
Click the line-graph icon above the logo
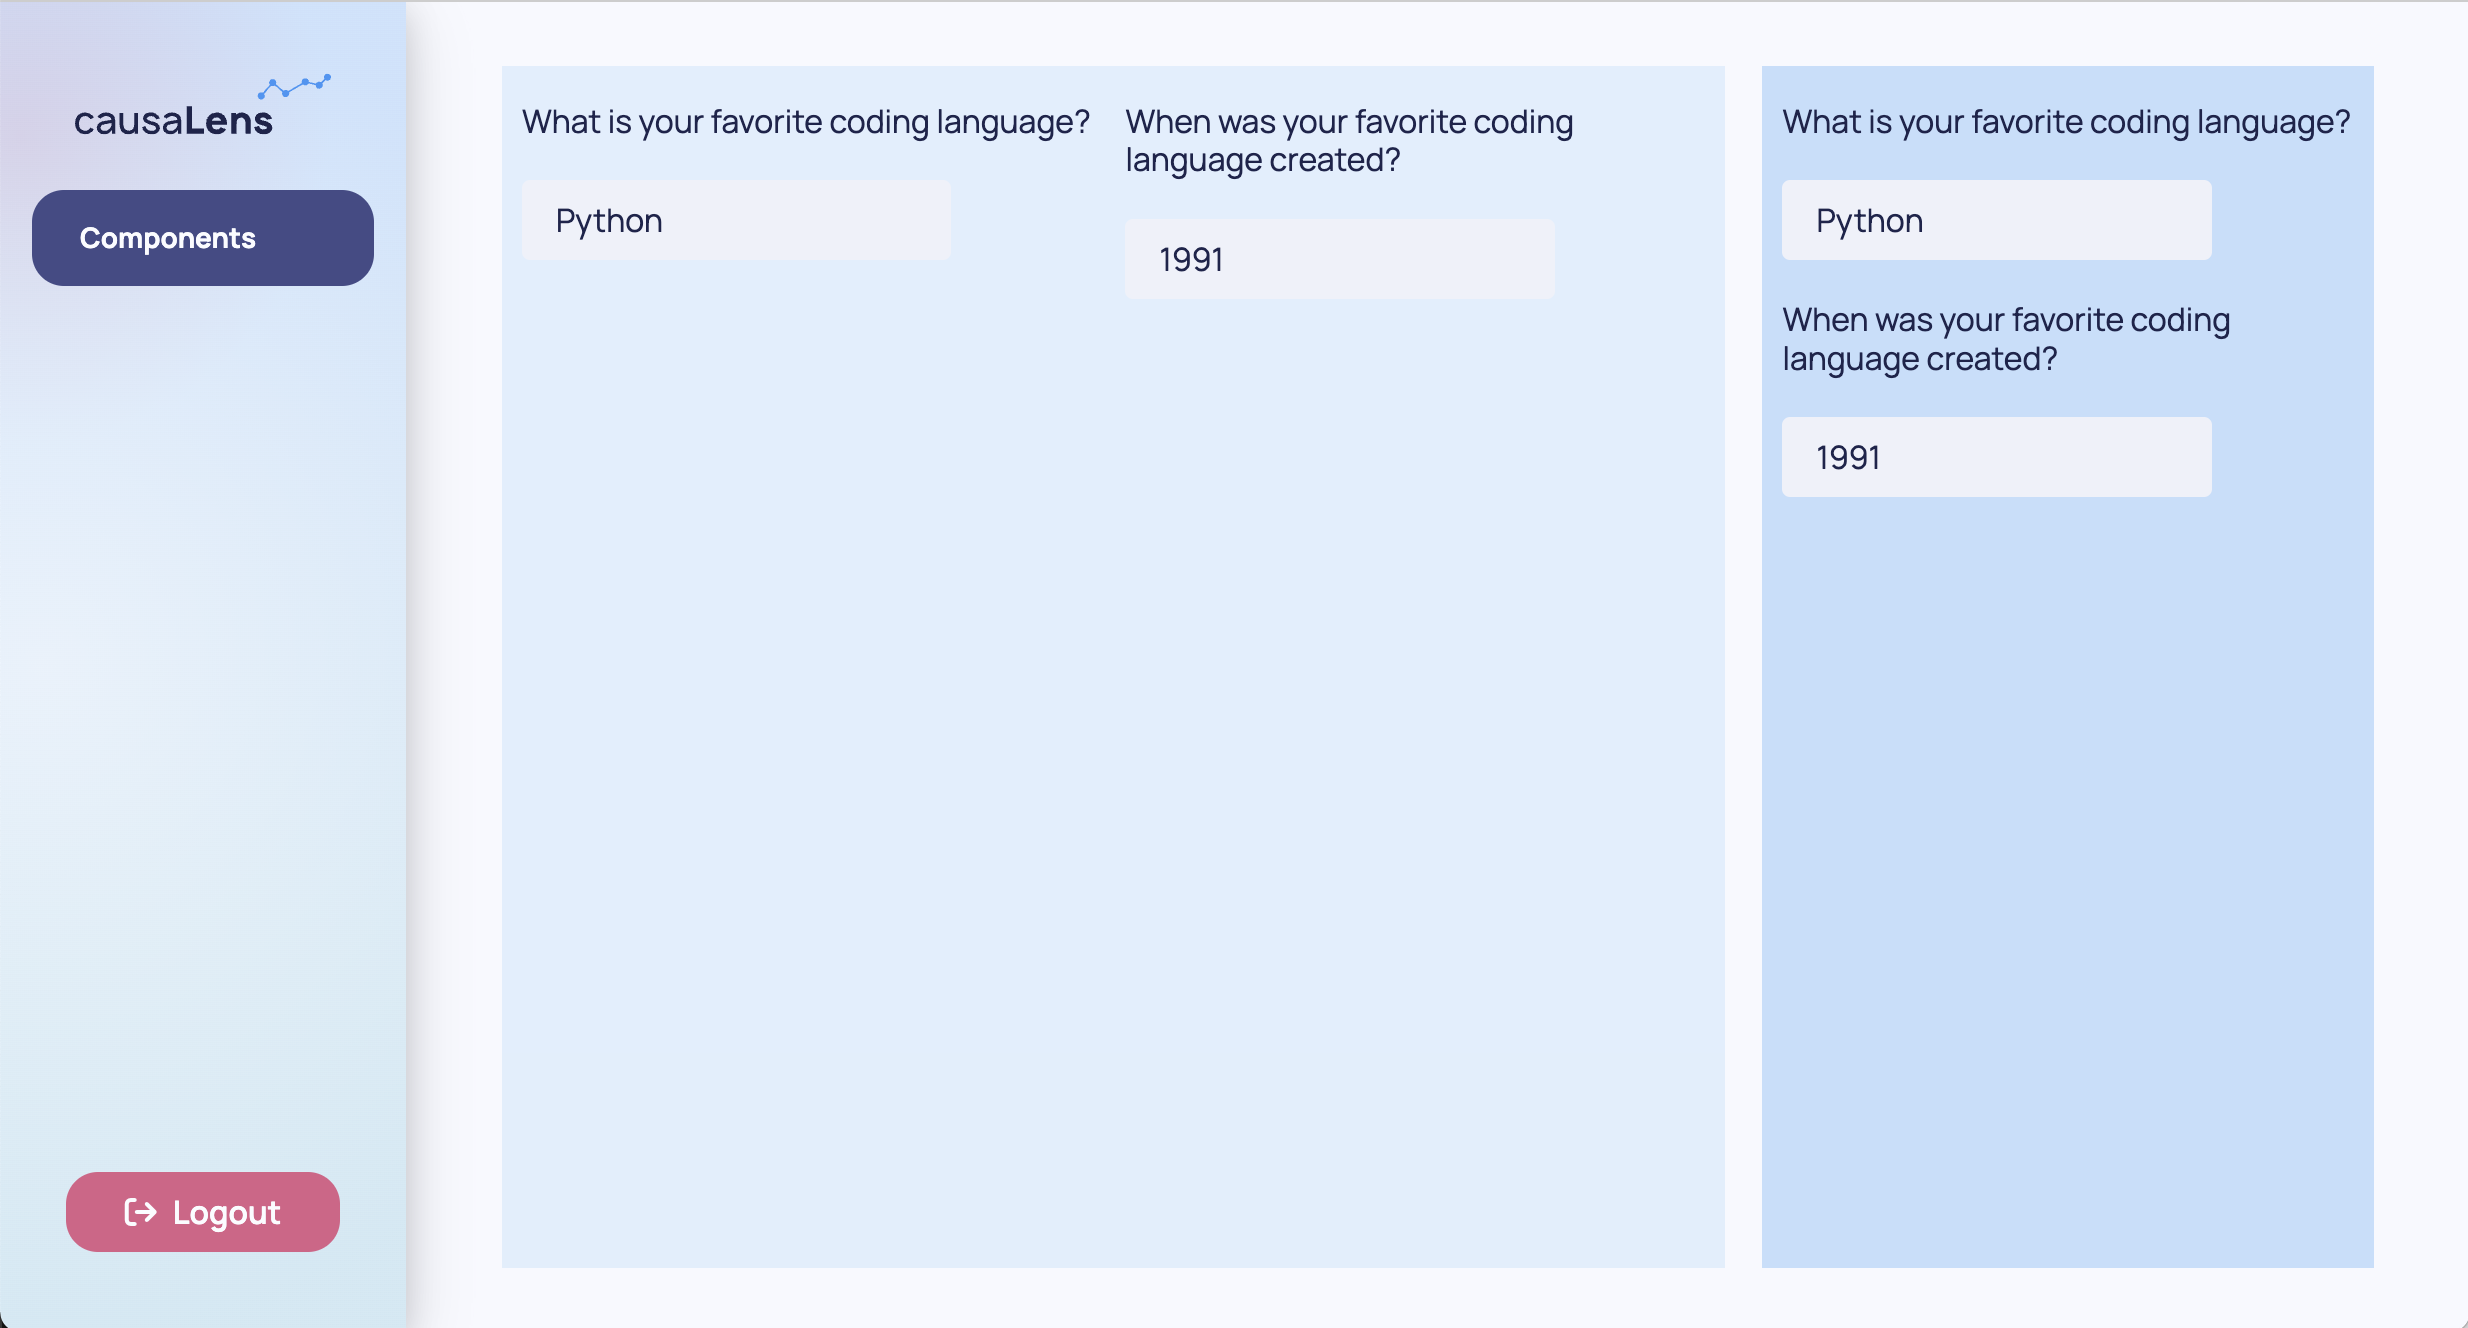pyautogui.click(x=294, y=87)
